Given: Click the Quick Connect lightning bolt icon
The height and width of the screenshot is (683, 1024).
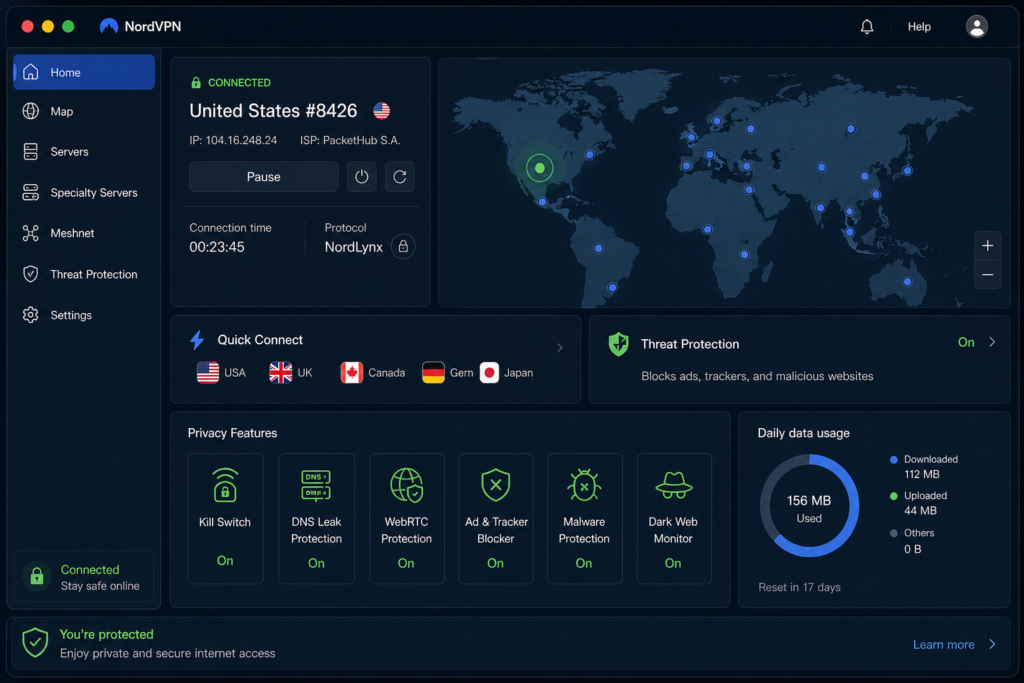Looking at the screenshot, I should coord(197,340).
